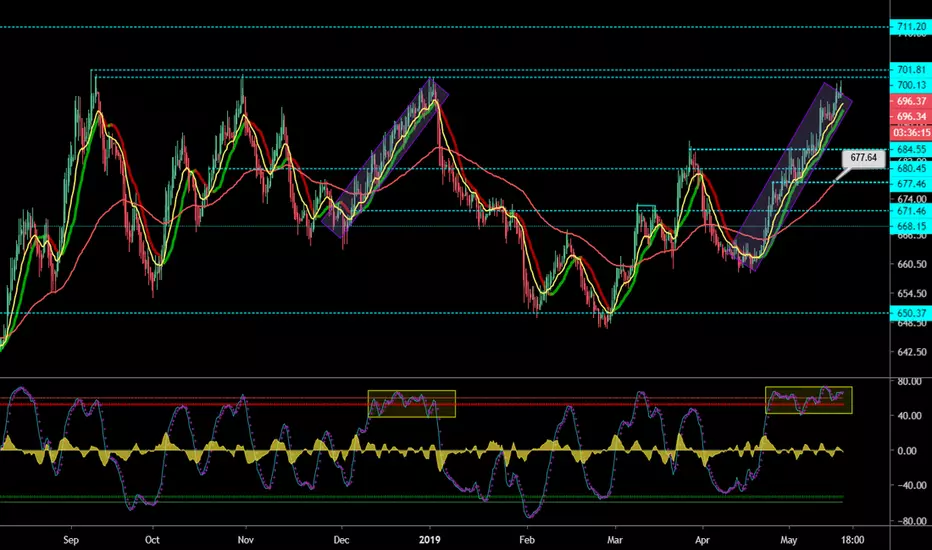Select the Apr label on time axis

click(703, 540)
